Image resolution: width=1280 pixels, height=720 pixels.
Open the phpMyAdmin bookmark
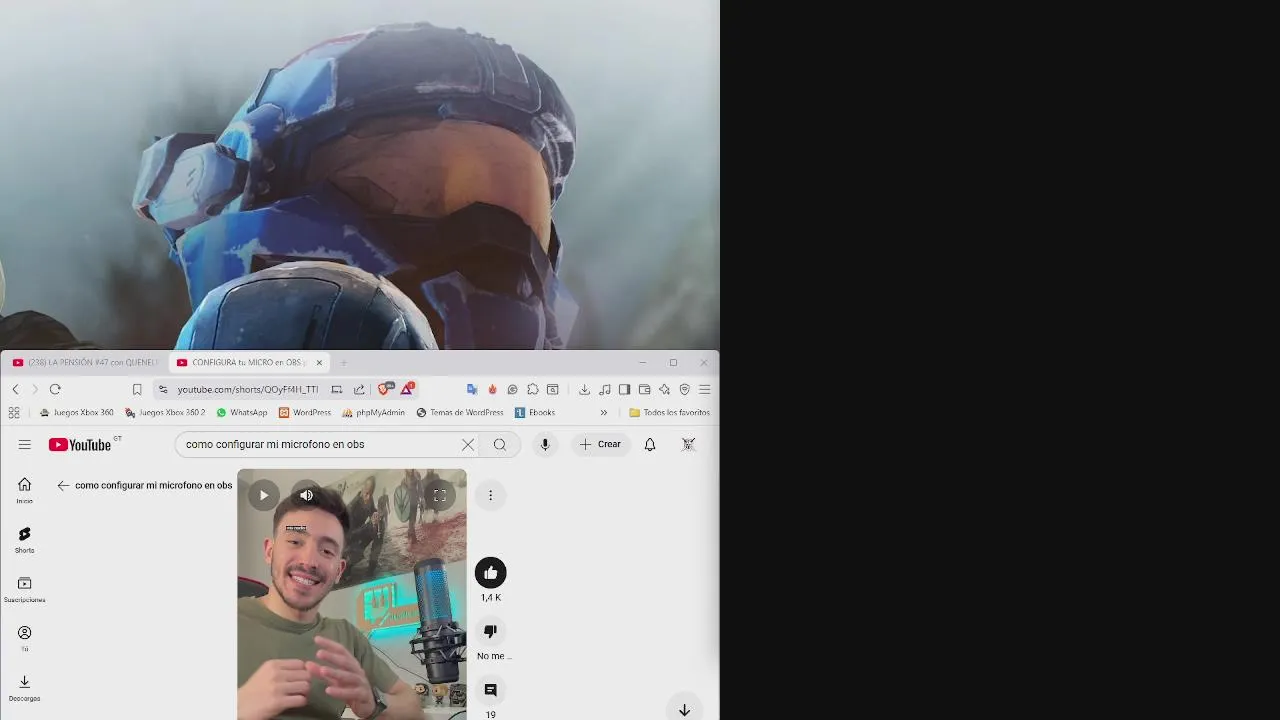[373, 412]
